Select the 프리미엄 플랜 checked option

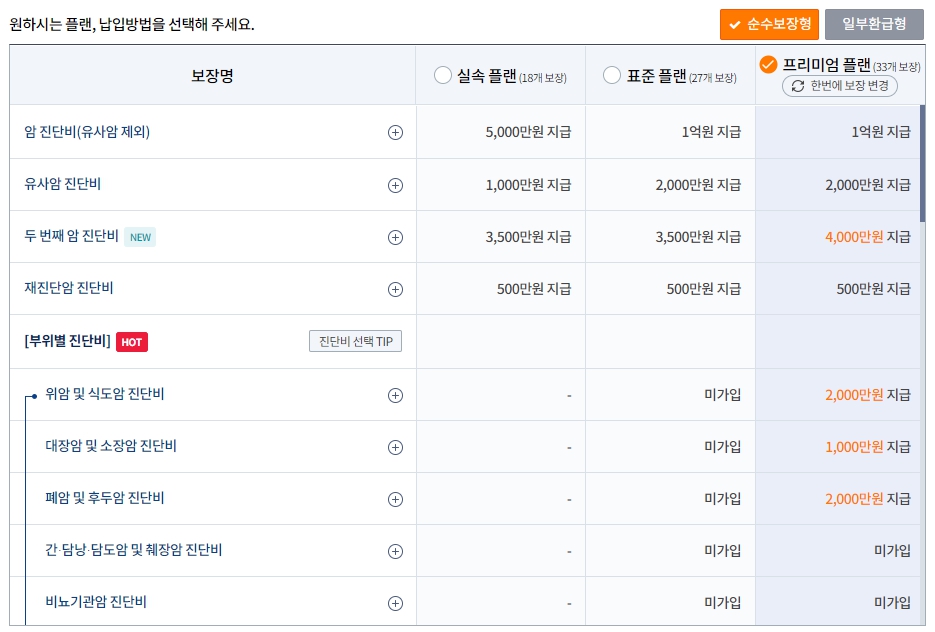768,64
